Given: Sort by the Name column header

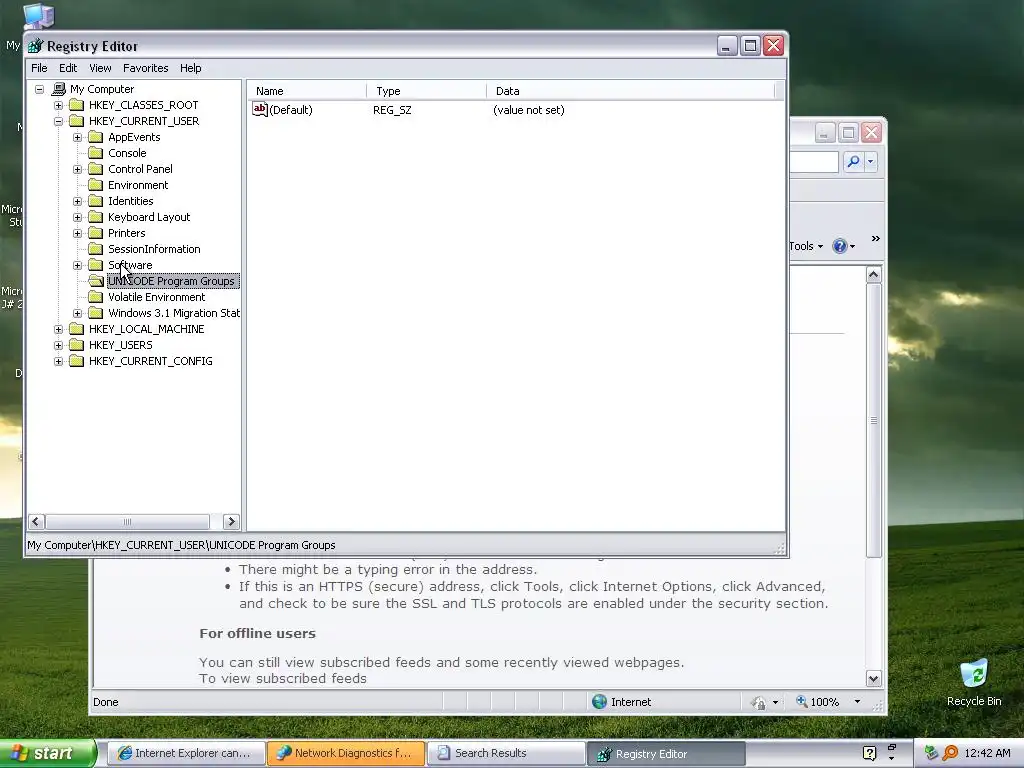Looking at the screenshot, I should 307,91.
